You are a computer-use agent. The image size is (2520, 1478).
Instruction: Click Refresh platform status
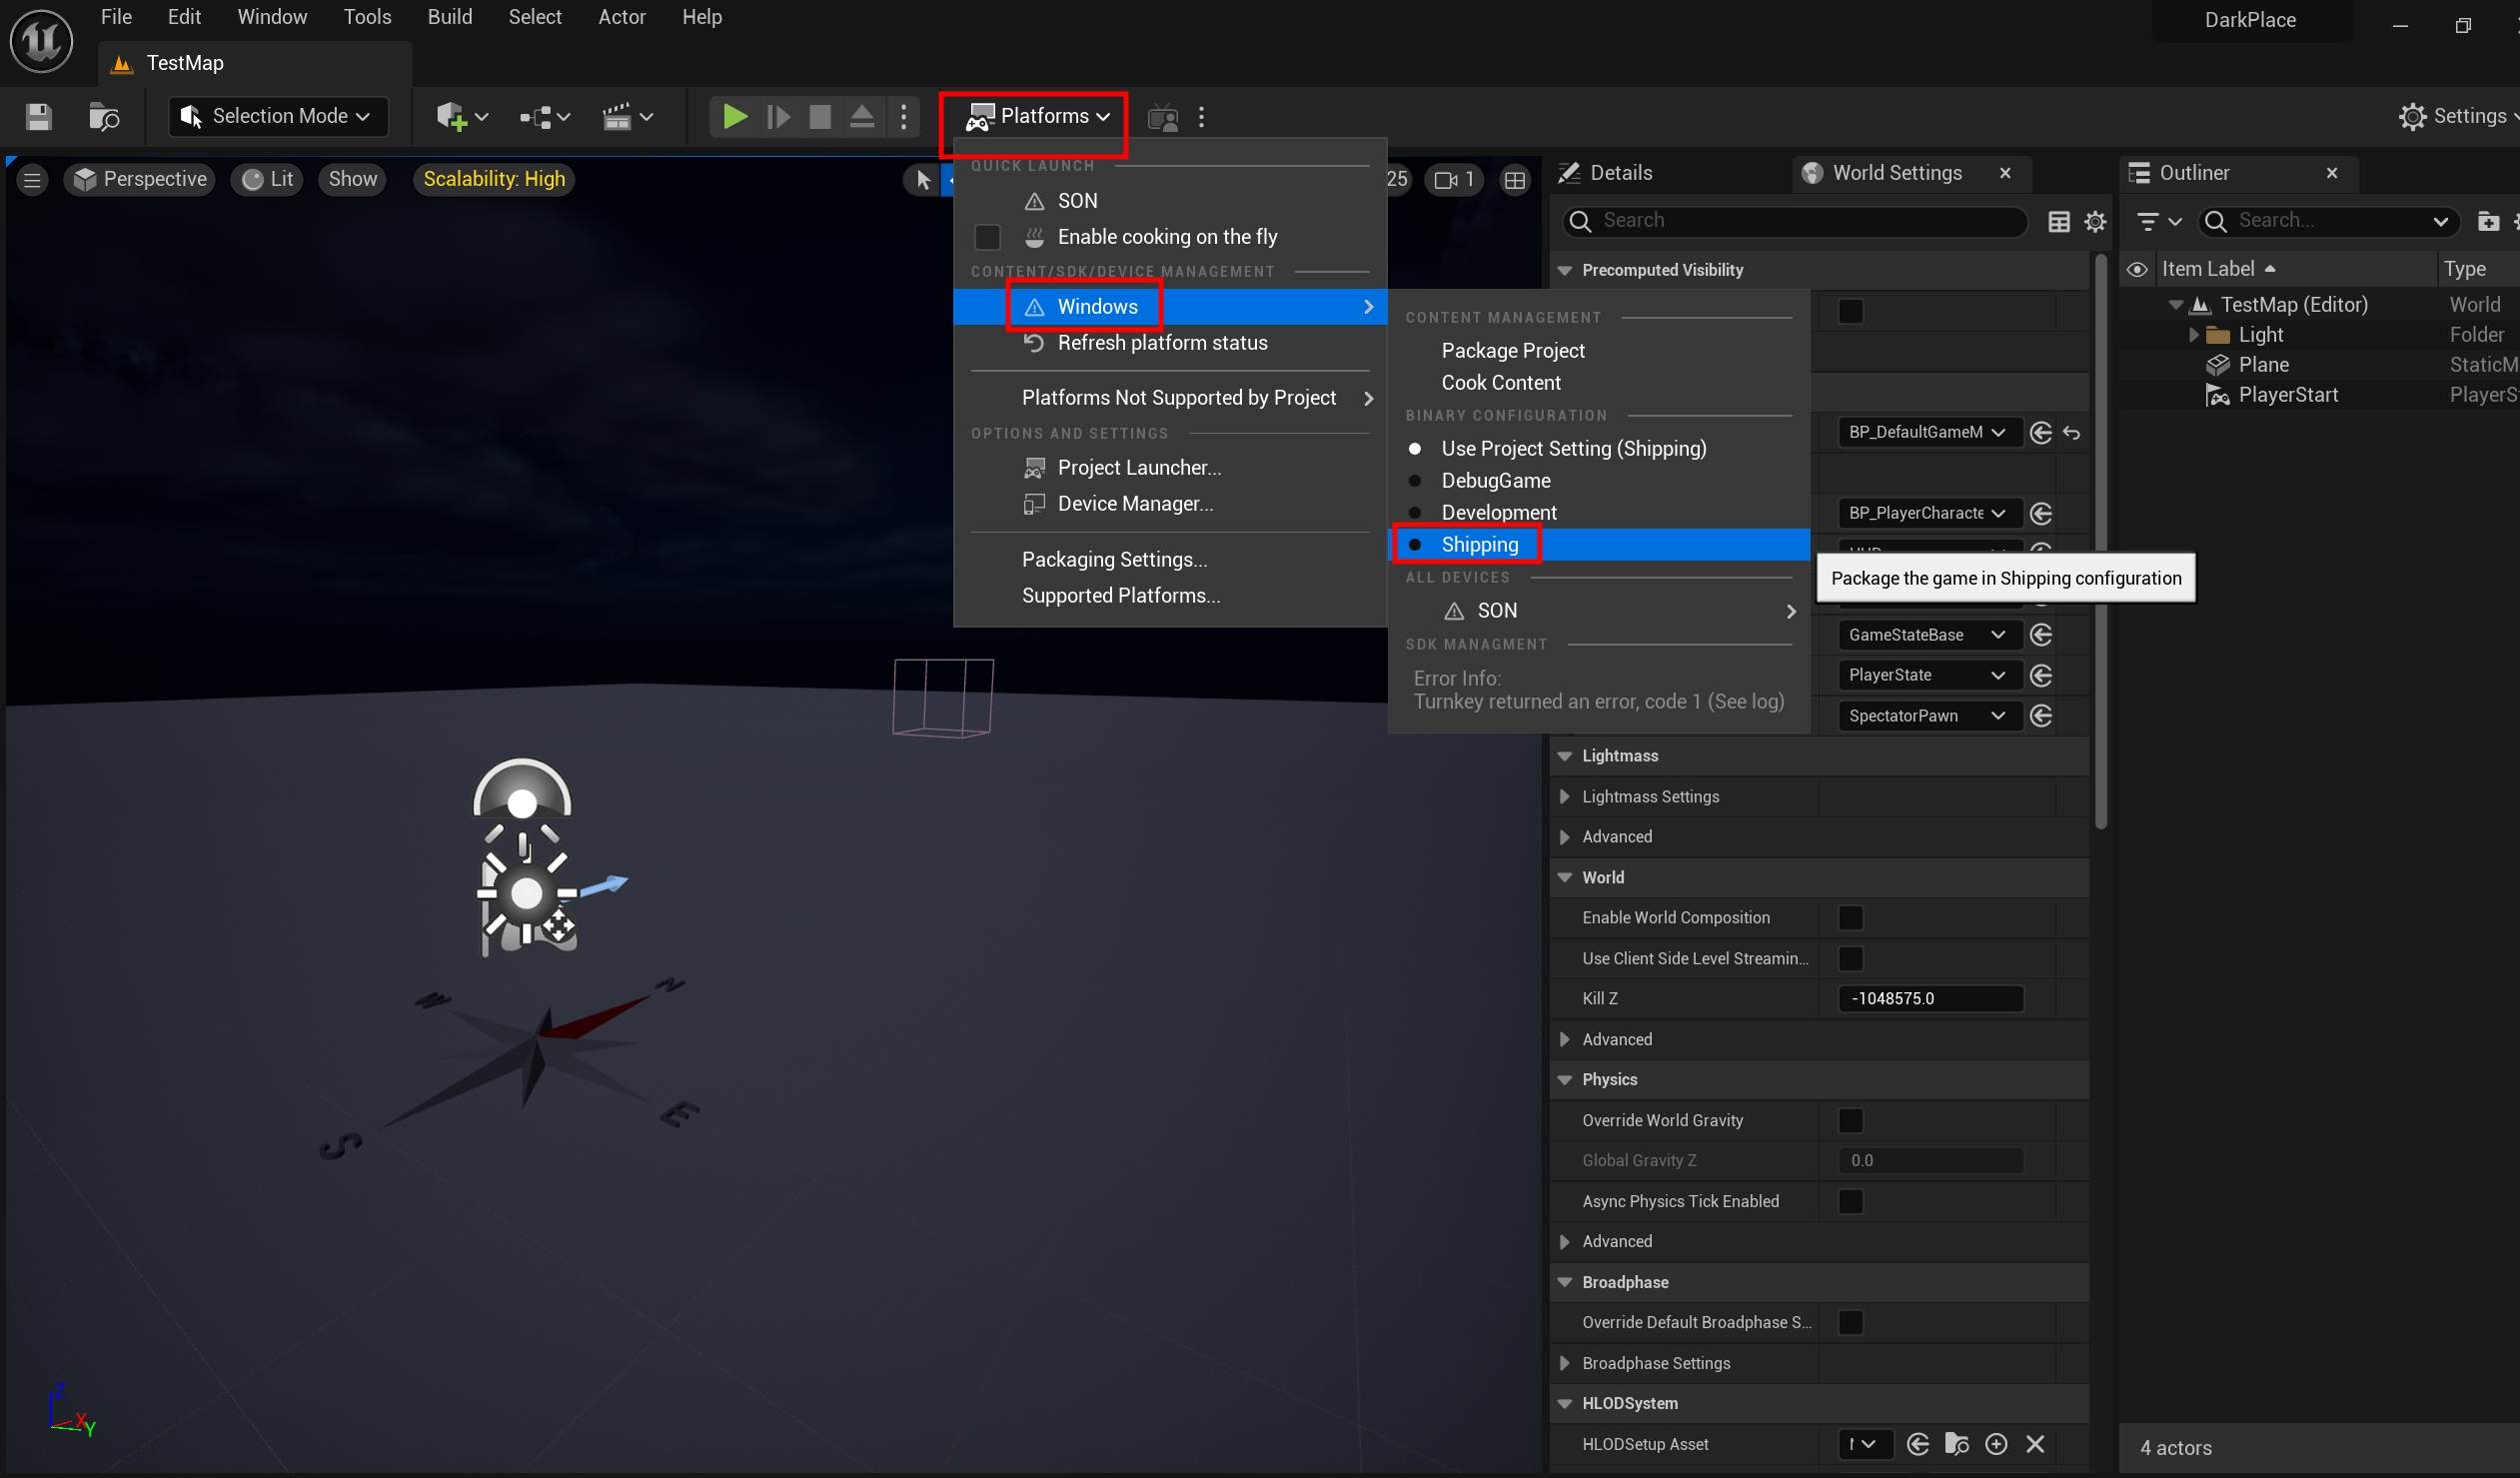point(1170,343)
